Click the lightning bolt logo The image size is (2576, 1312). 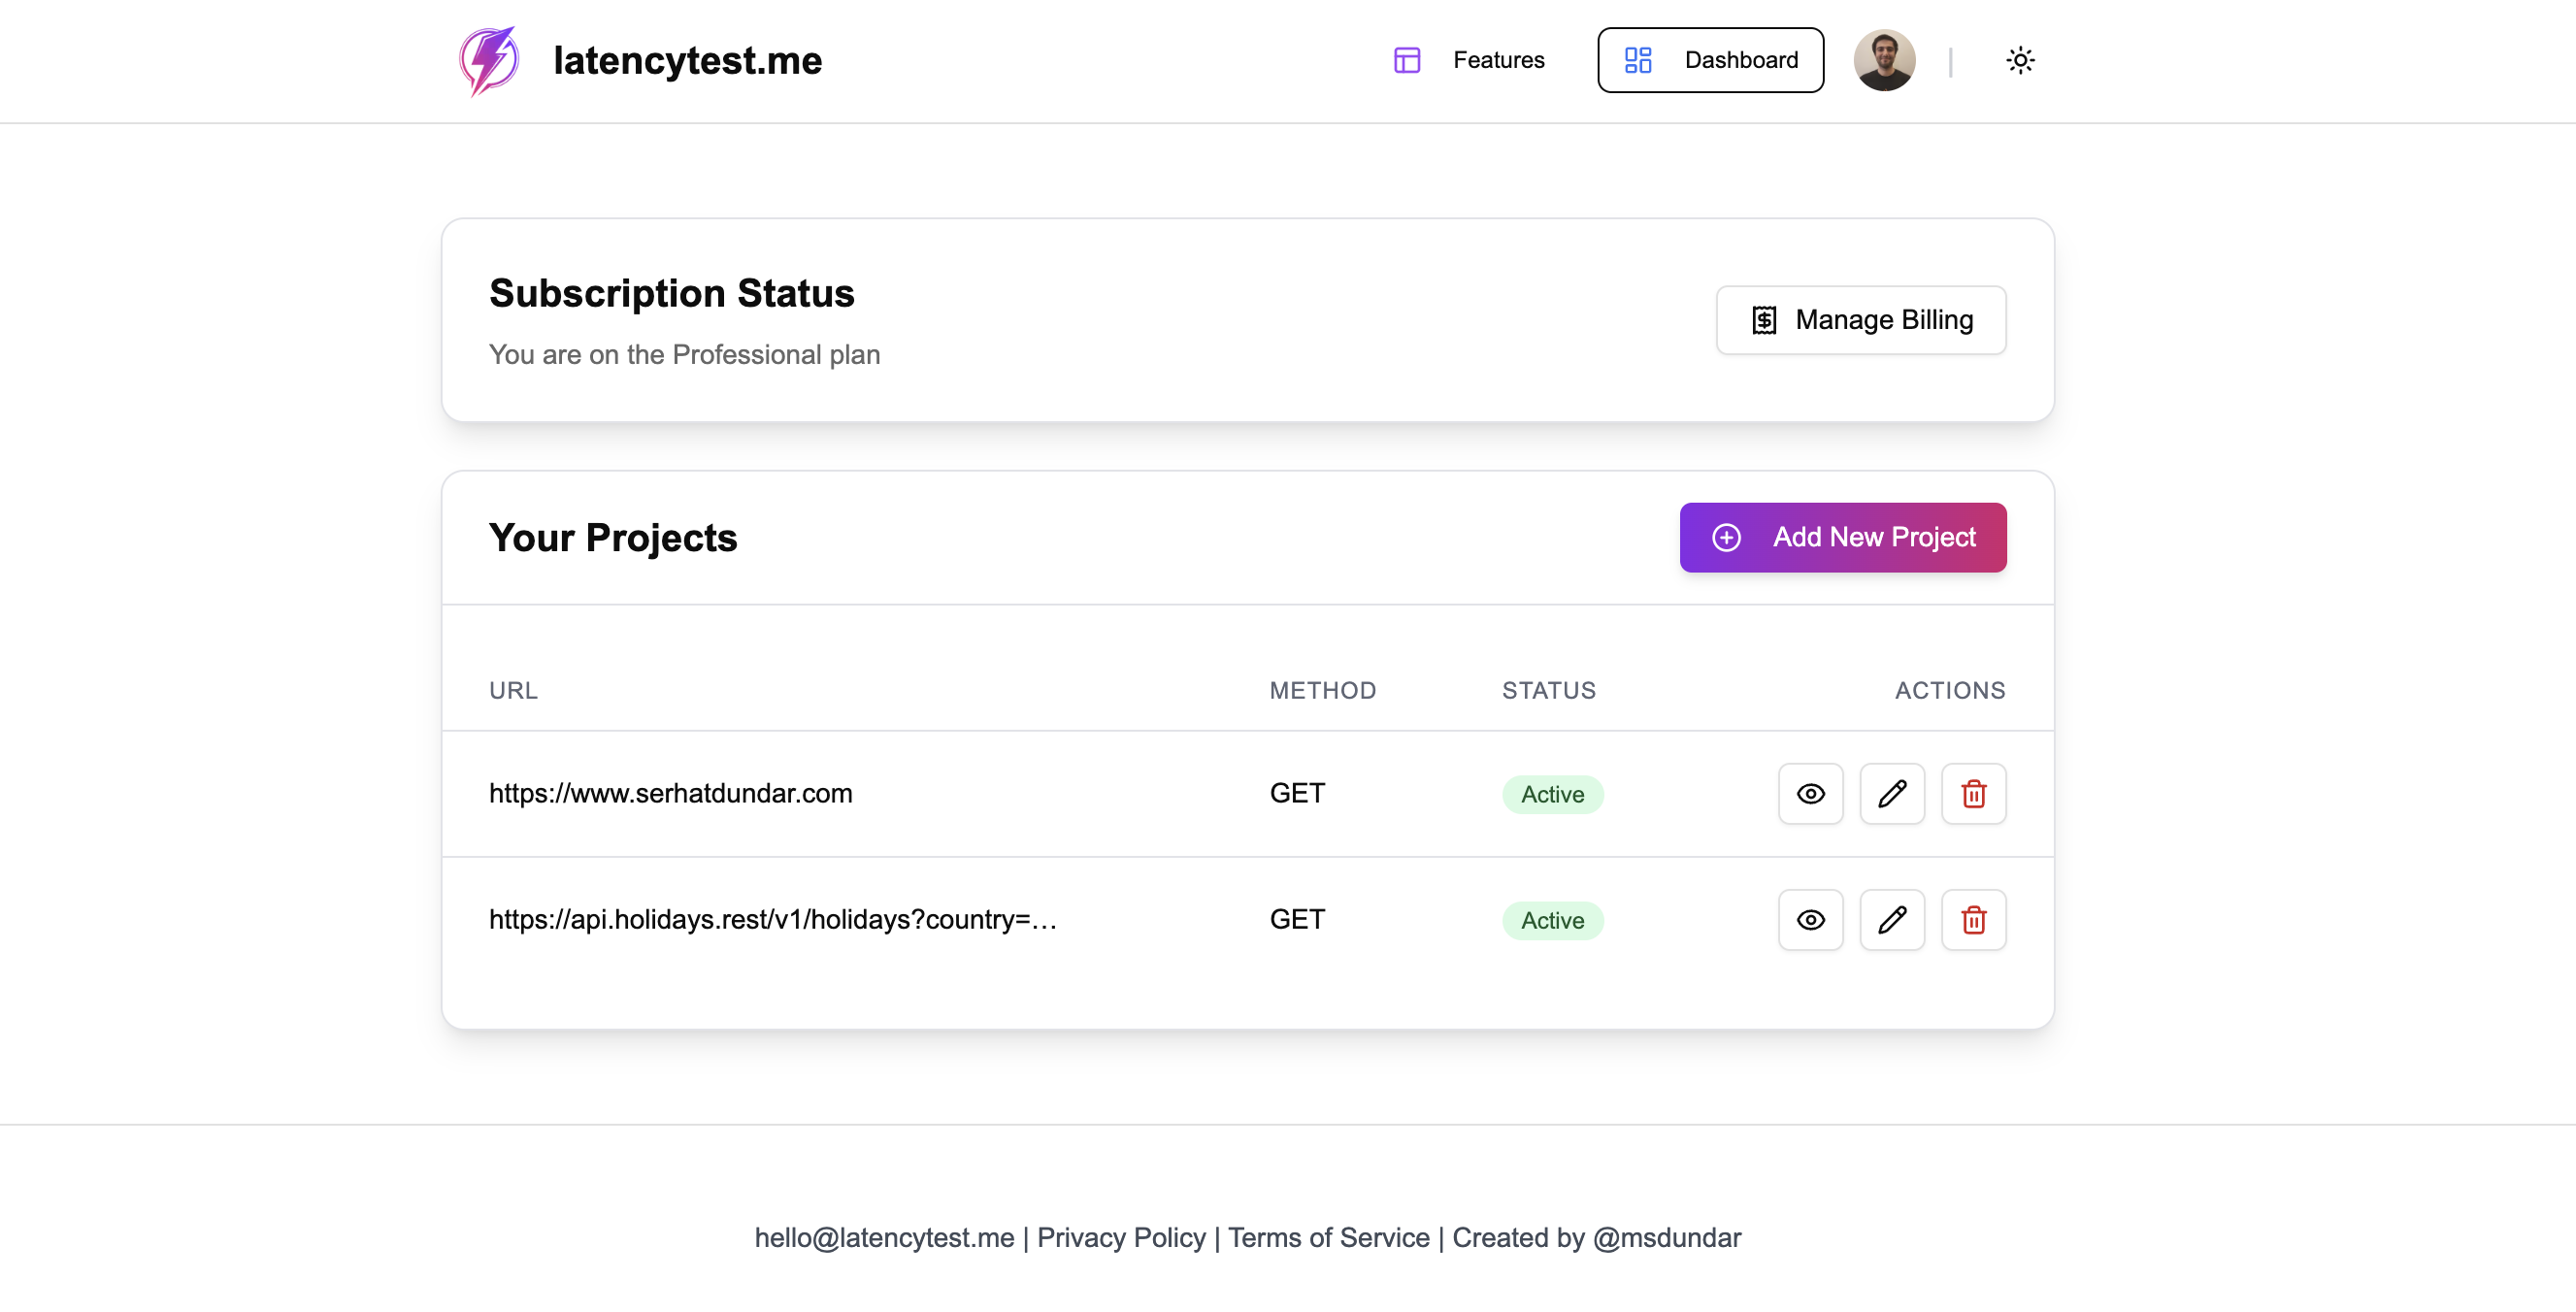point(489,61)
